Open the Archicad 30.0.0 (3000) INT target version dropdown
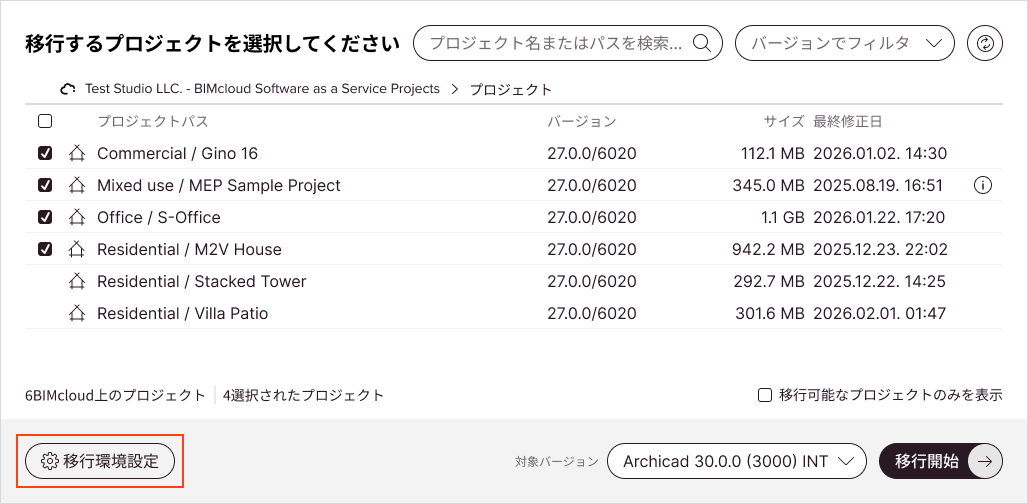This screenshot has width=1028, height=504. point(737,461)
